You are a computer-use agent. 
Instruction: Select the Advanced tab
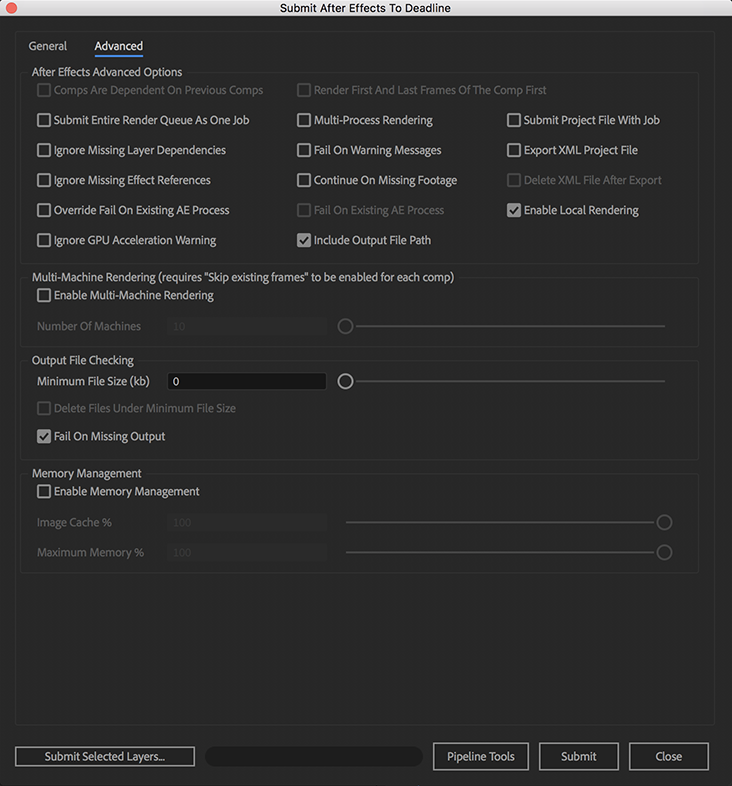118,46
